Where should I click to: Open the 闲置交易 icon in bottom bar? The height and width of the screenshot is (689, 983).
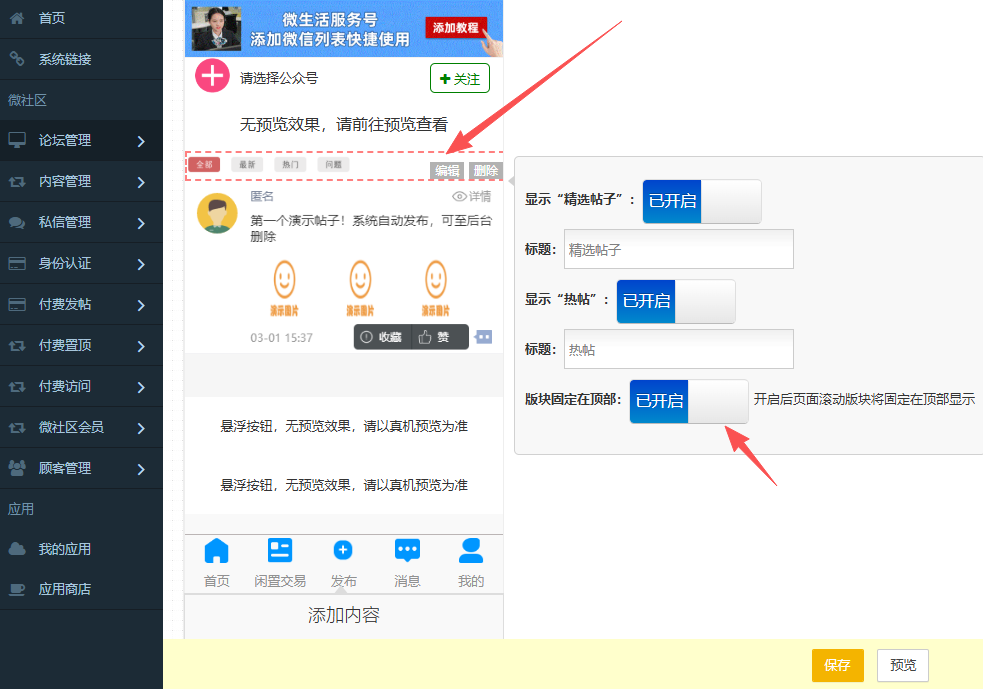coord(280,551)
